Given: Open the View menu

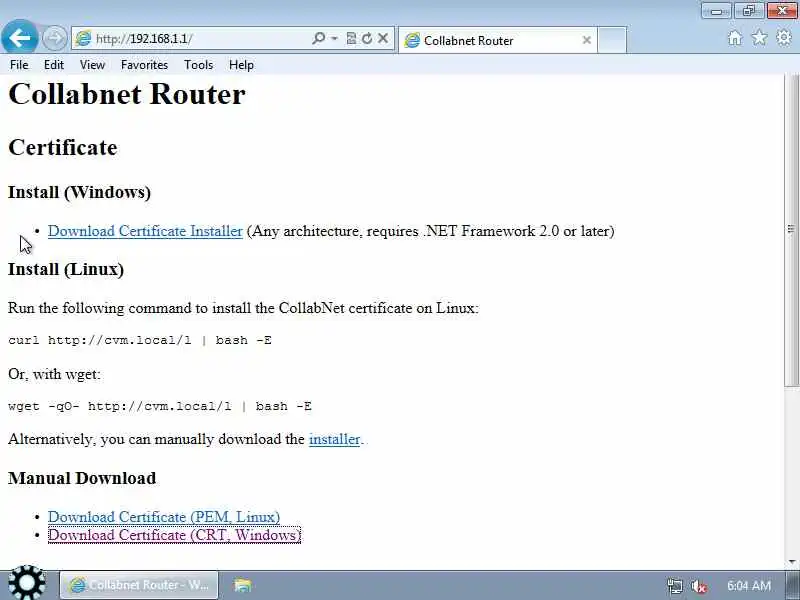Looking at the screenshot, I should 92,65.
